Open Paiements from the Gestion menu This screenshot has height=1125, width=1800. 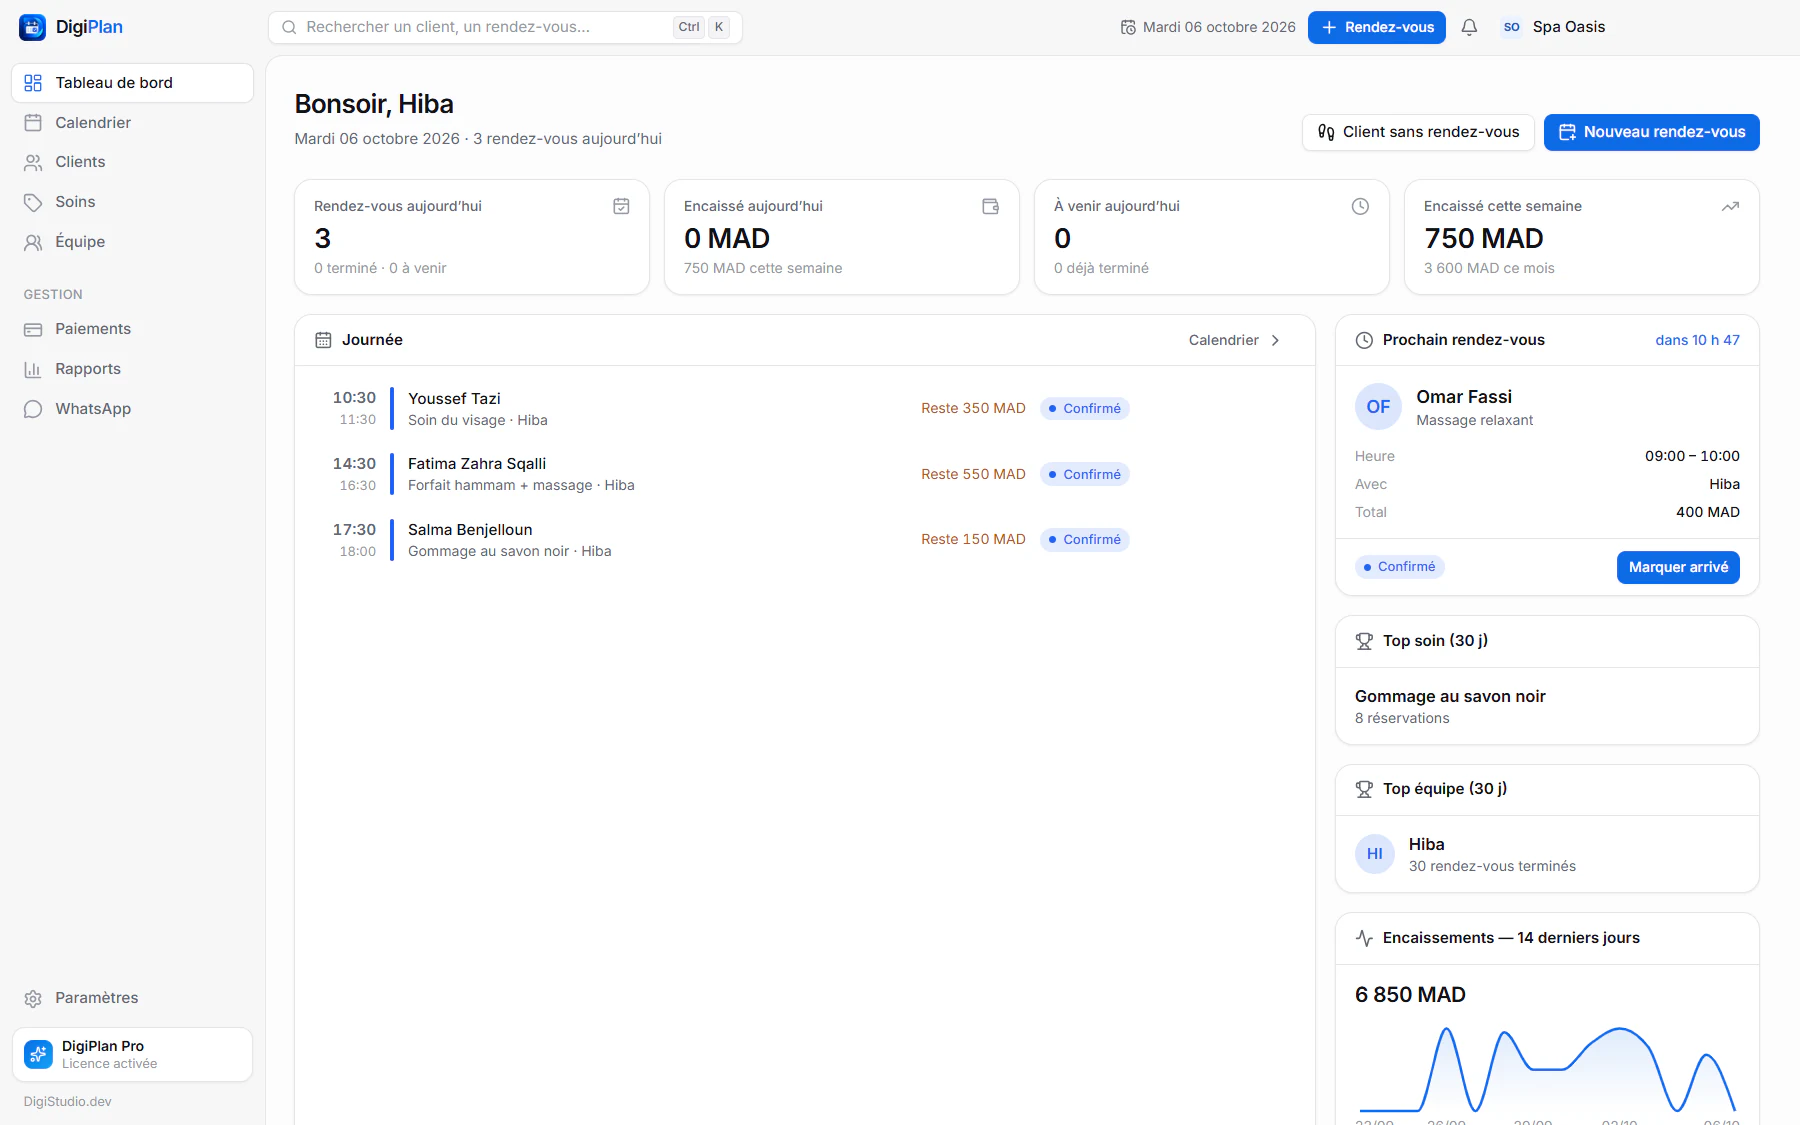tap(132, 329)
